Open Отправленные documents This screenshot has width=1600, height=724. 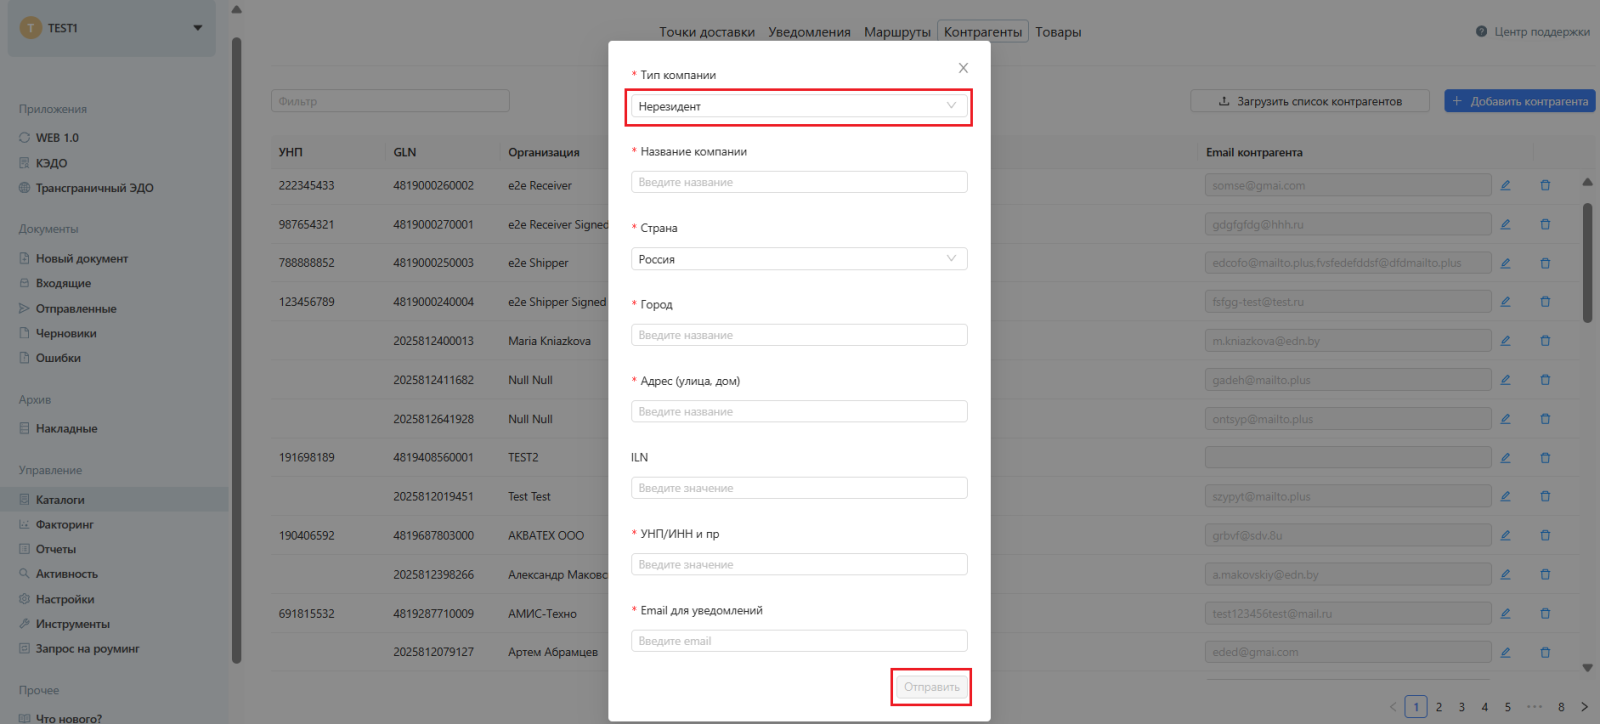click(67, 309)
